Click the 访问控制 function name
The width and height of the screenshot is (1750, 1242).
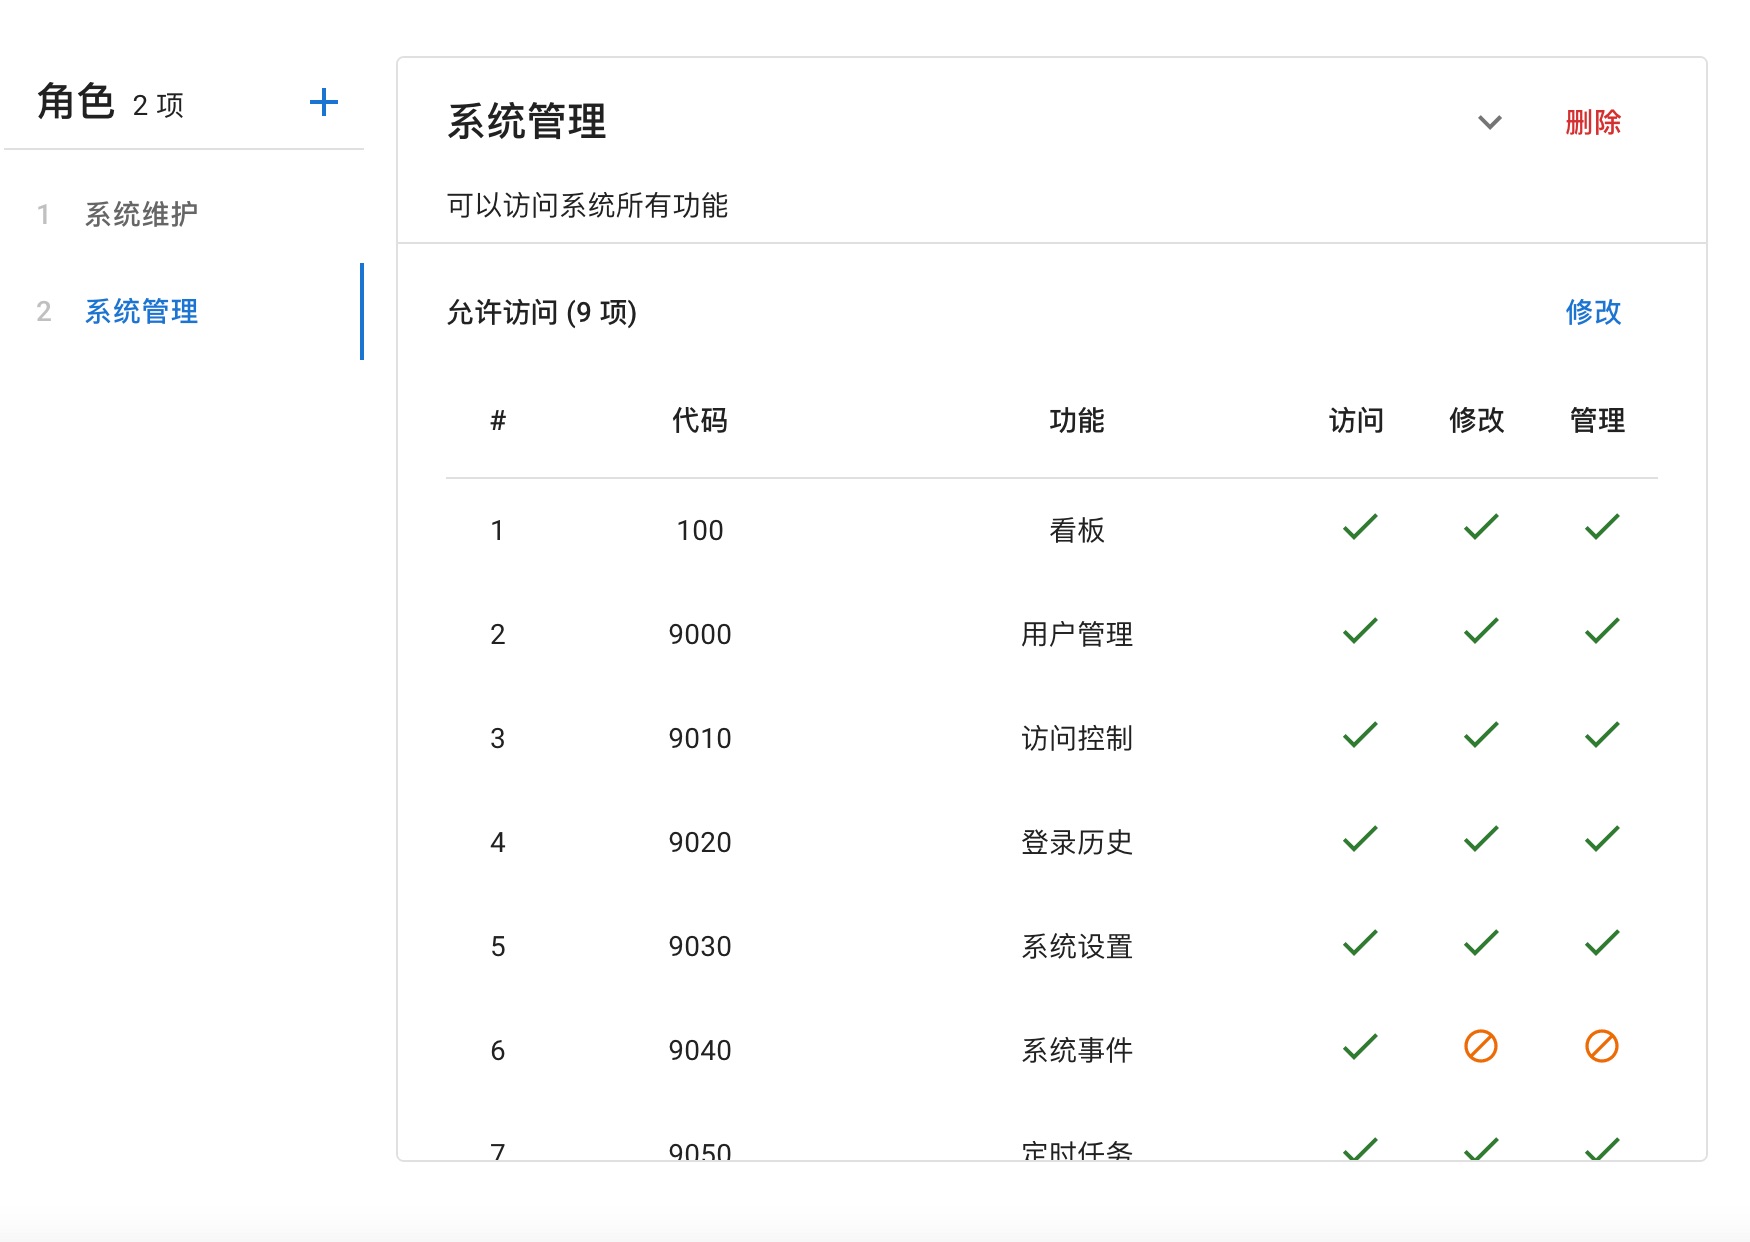click(1077, 738)
